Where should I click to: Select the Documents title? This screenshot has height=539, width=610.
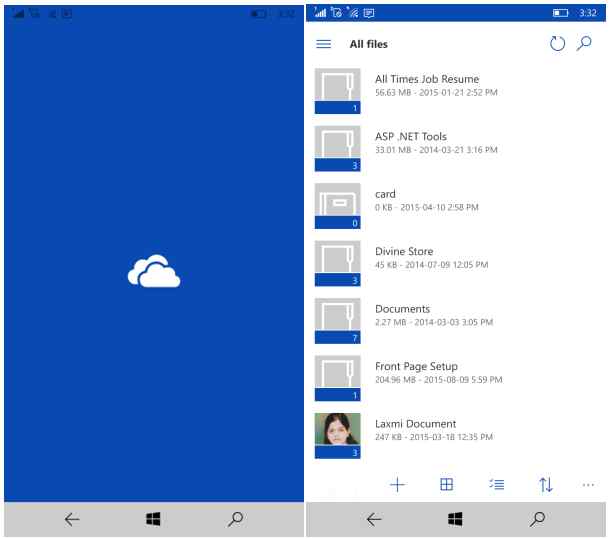[x=402, y=309]
